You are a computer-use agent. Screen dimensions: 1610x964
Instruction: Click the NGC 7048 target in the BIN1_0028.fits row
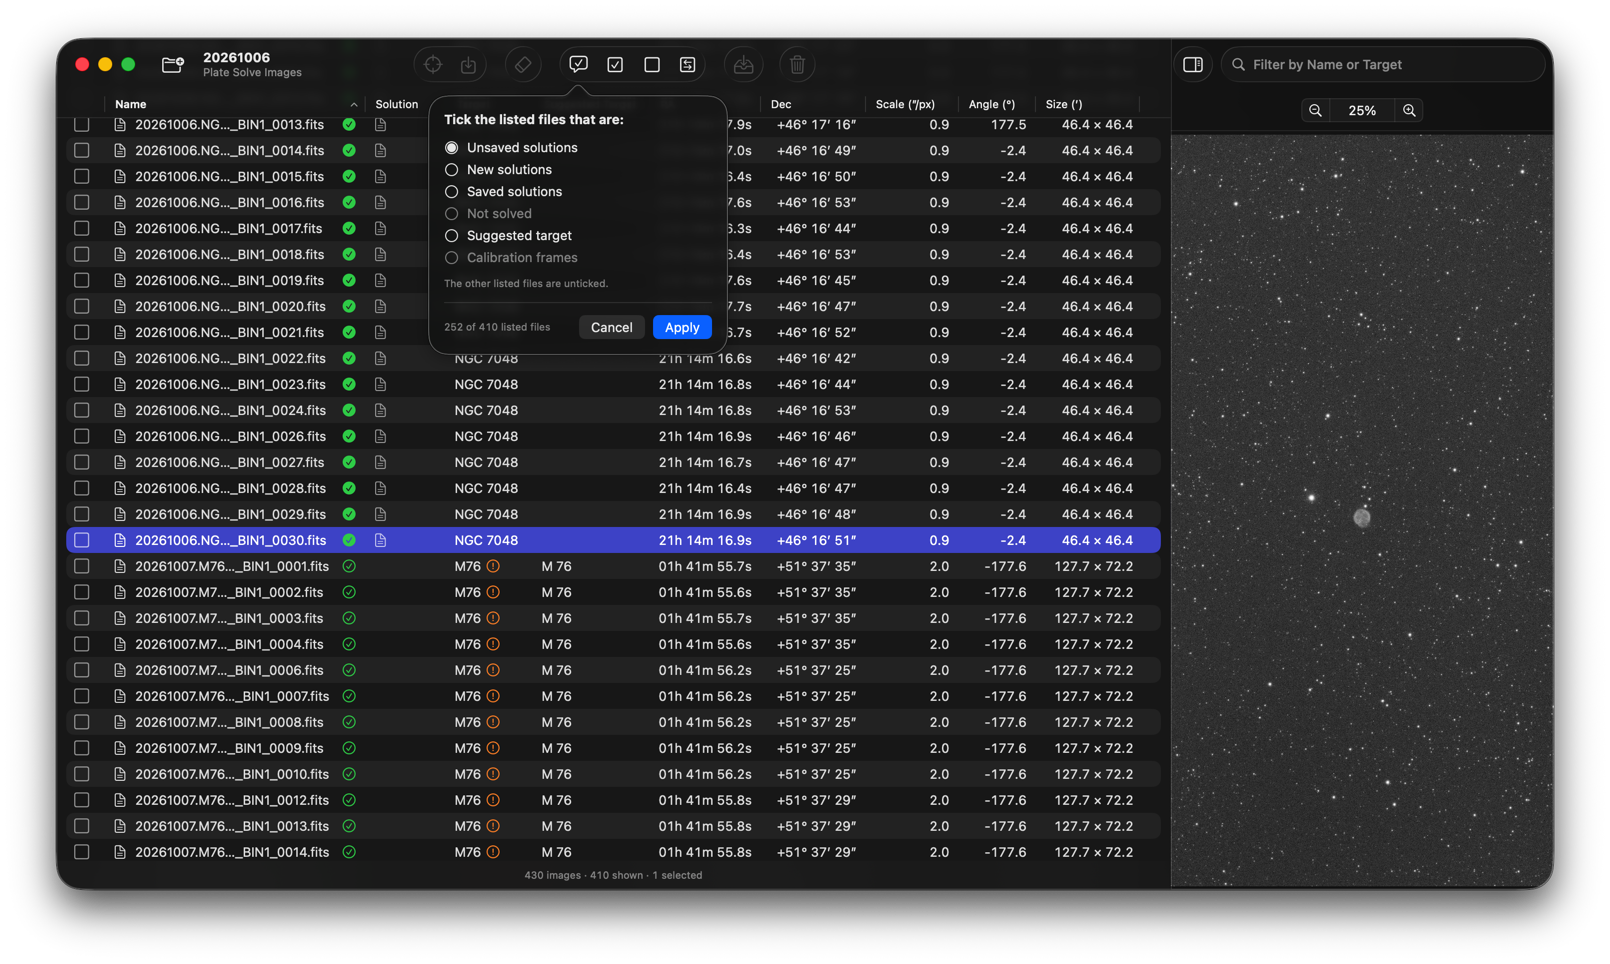point(486,488)
